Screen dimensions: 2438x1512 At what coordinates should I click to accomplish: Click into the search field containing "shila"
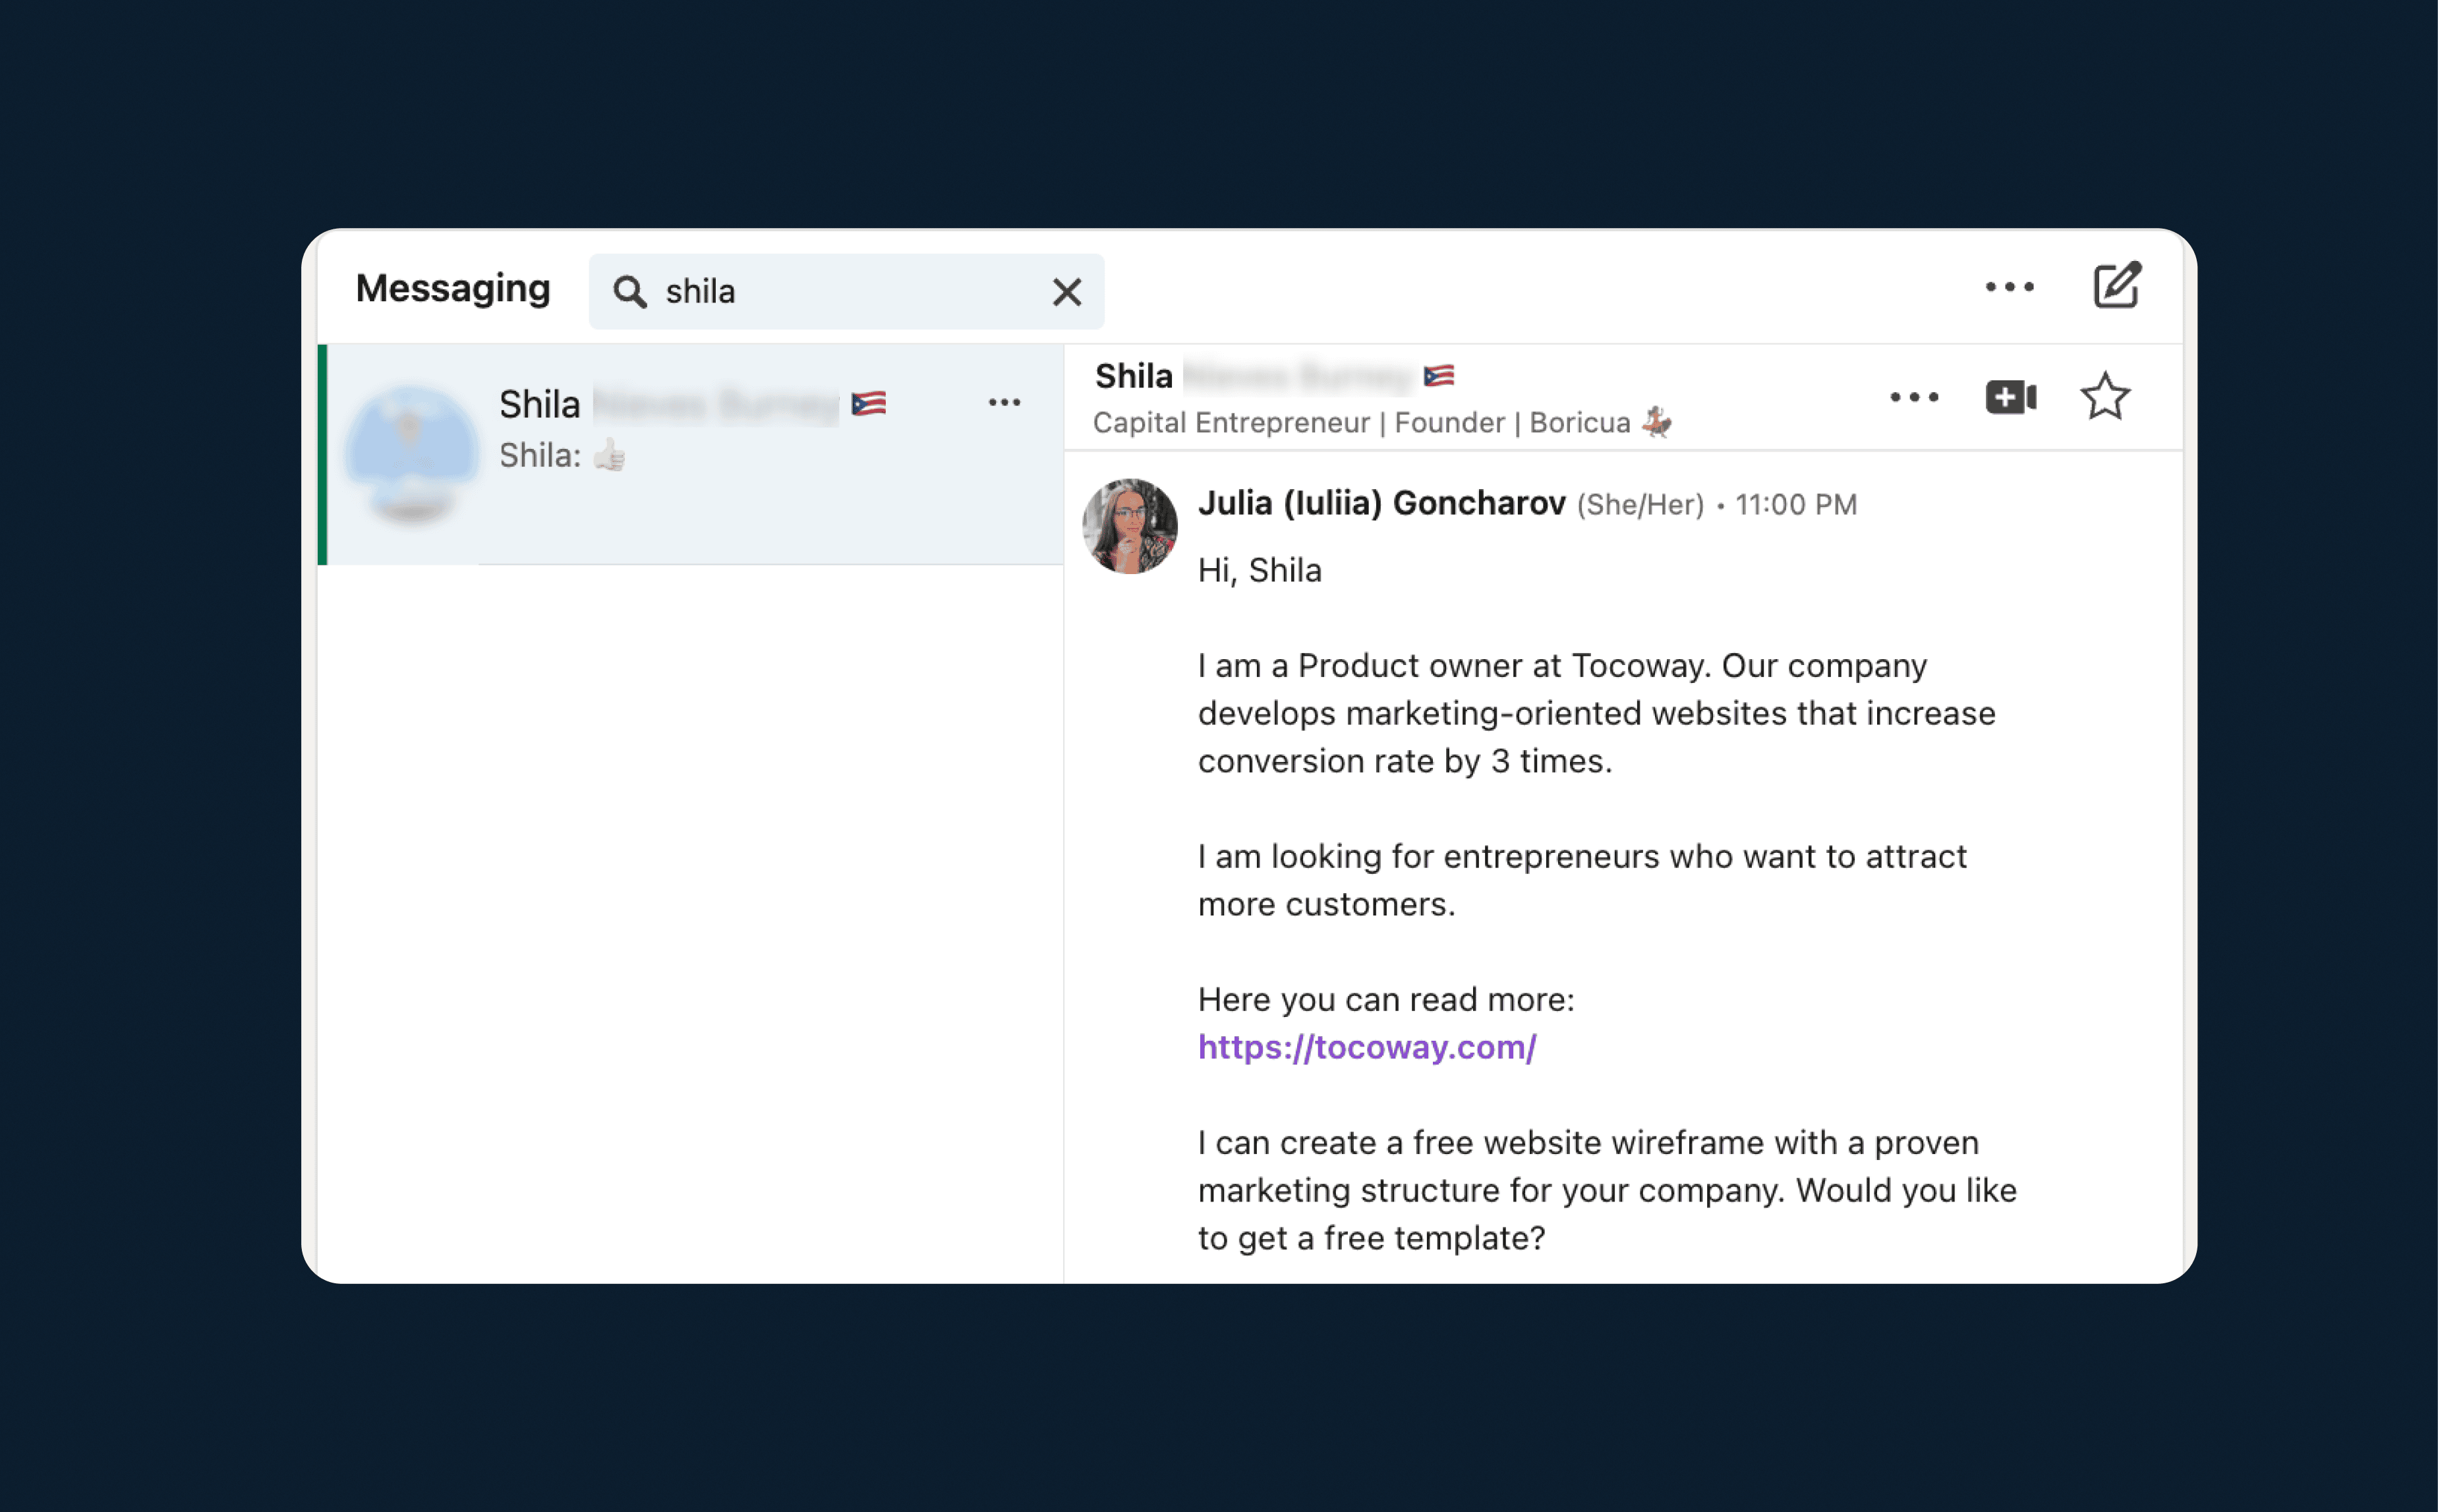(850, 292)
